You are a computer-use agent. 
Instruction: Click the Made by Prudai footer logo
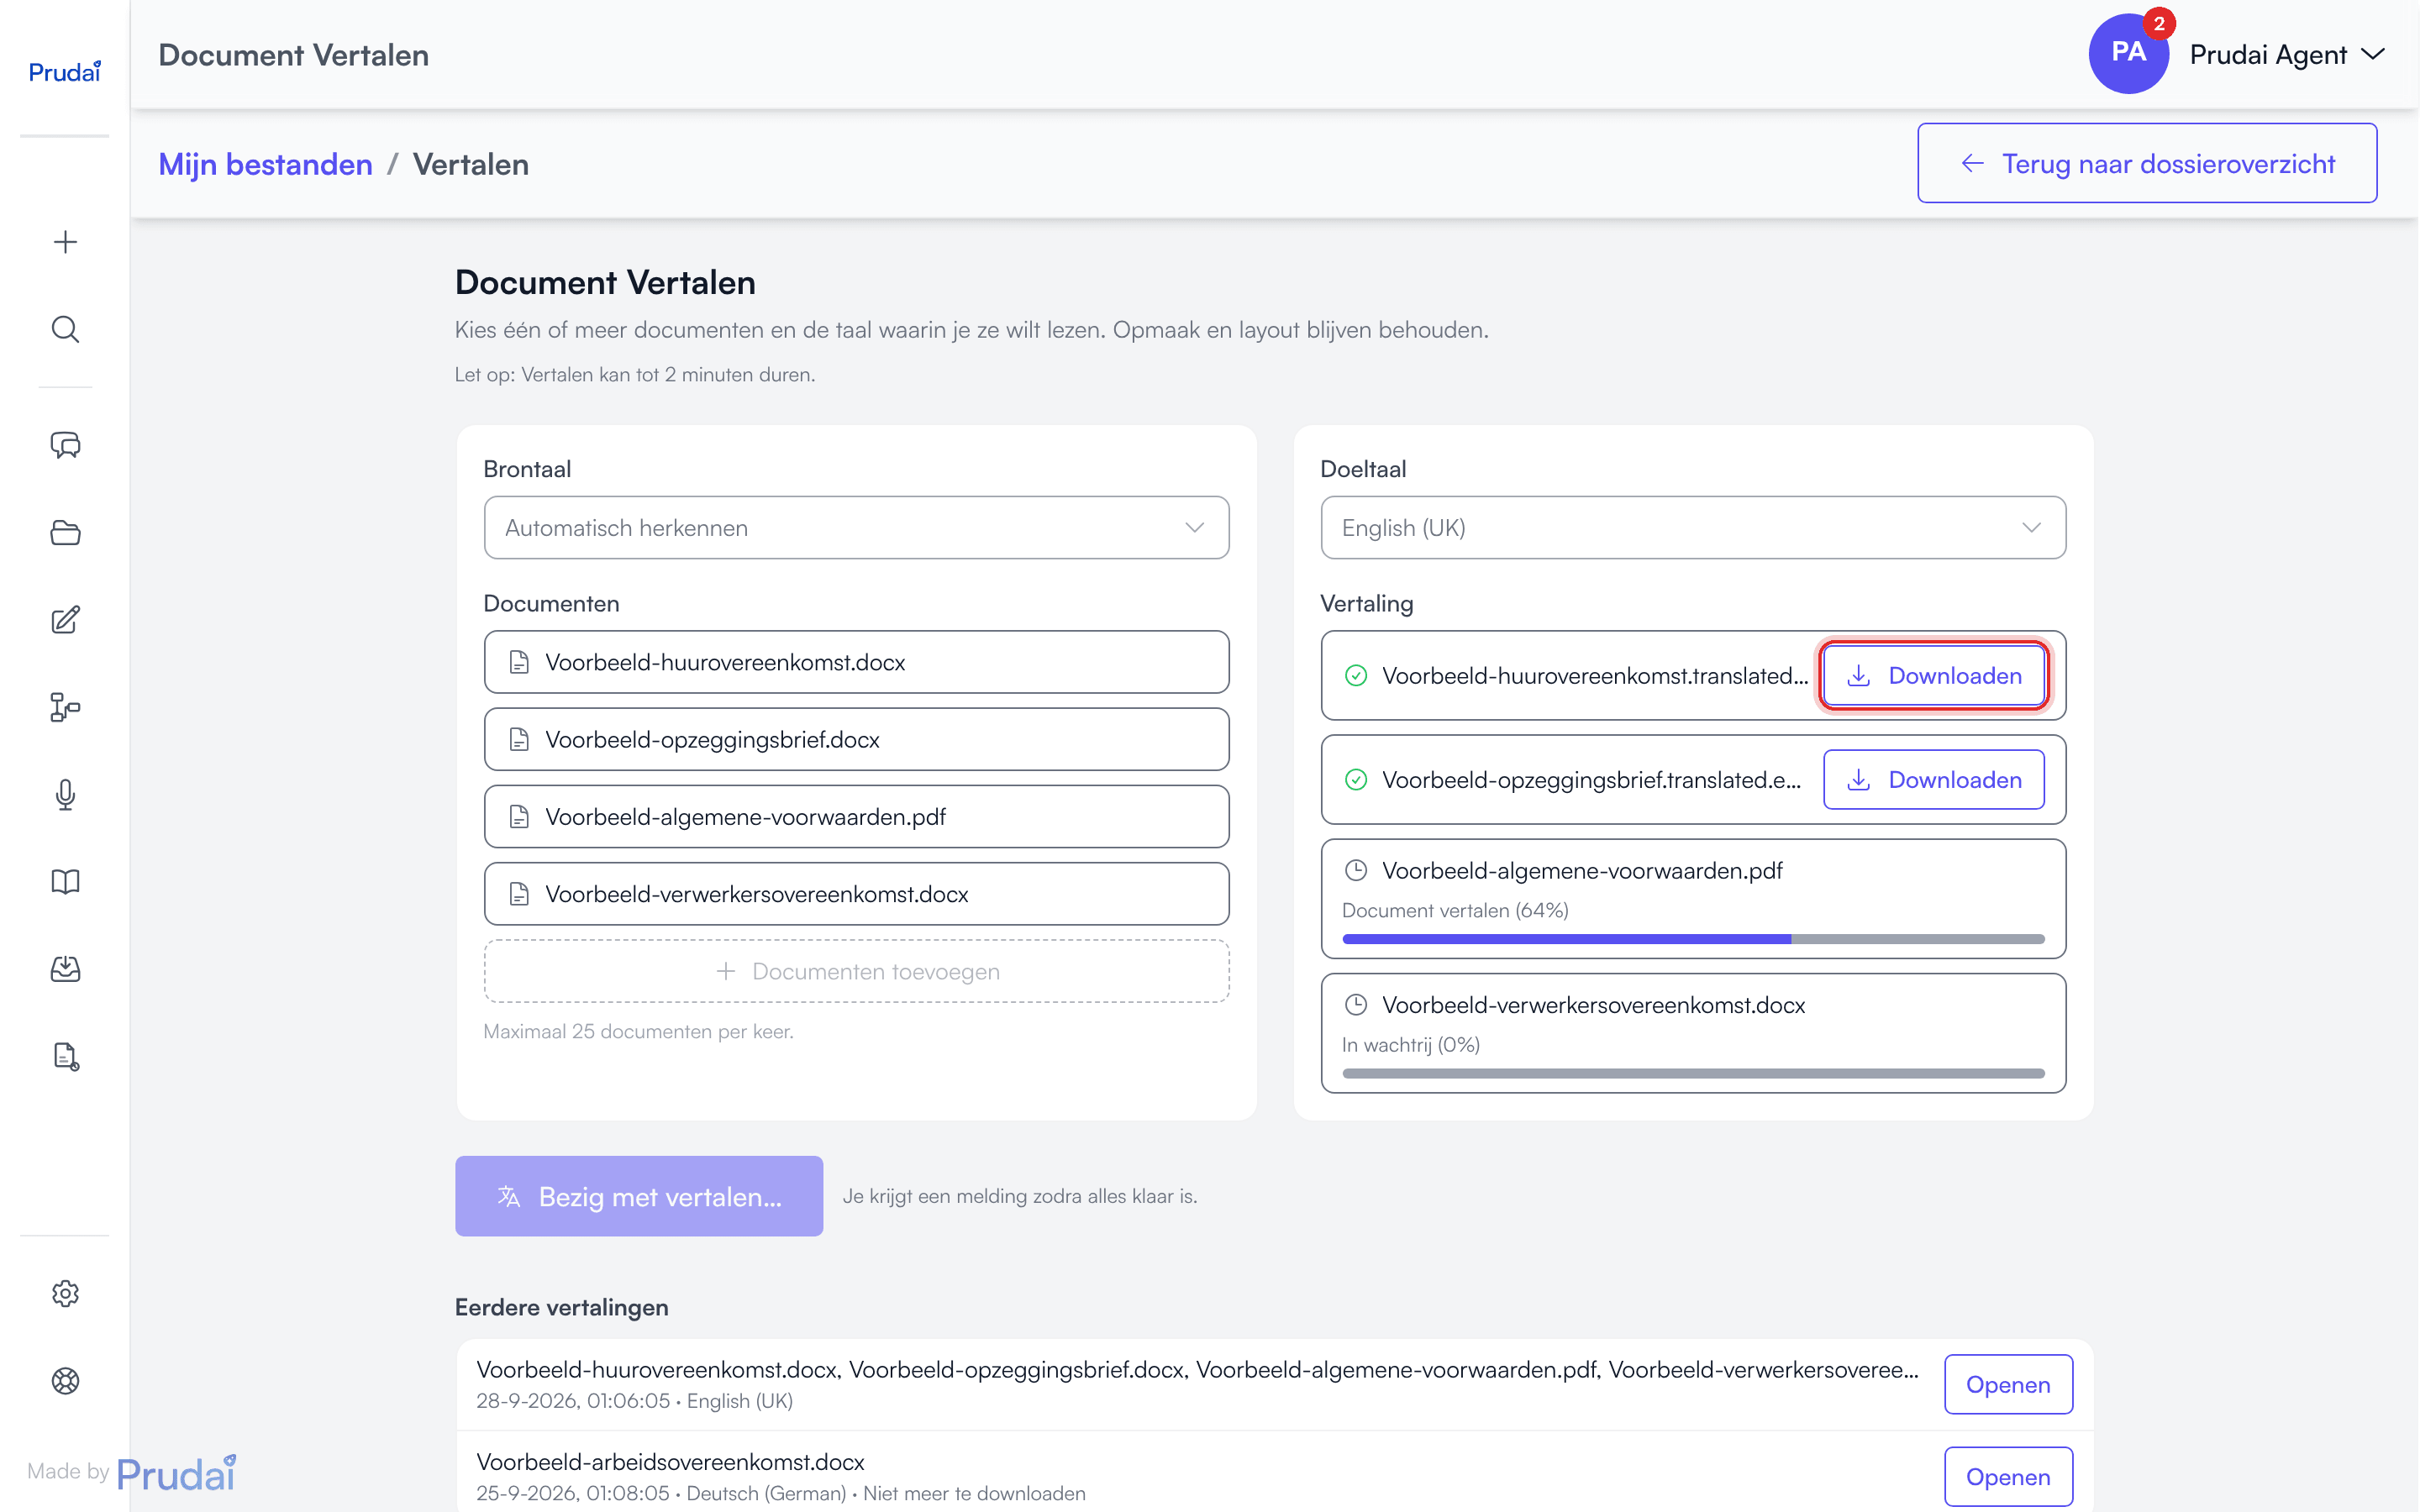pyautogui.click(x=132, y=1472)
